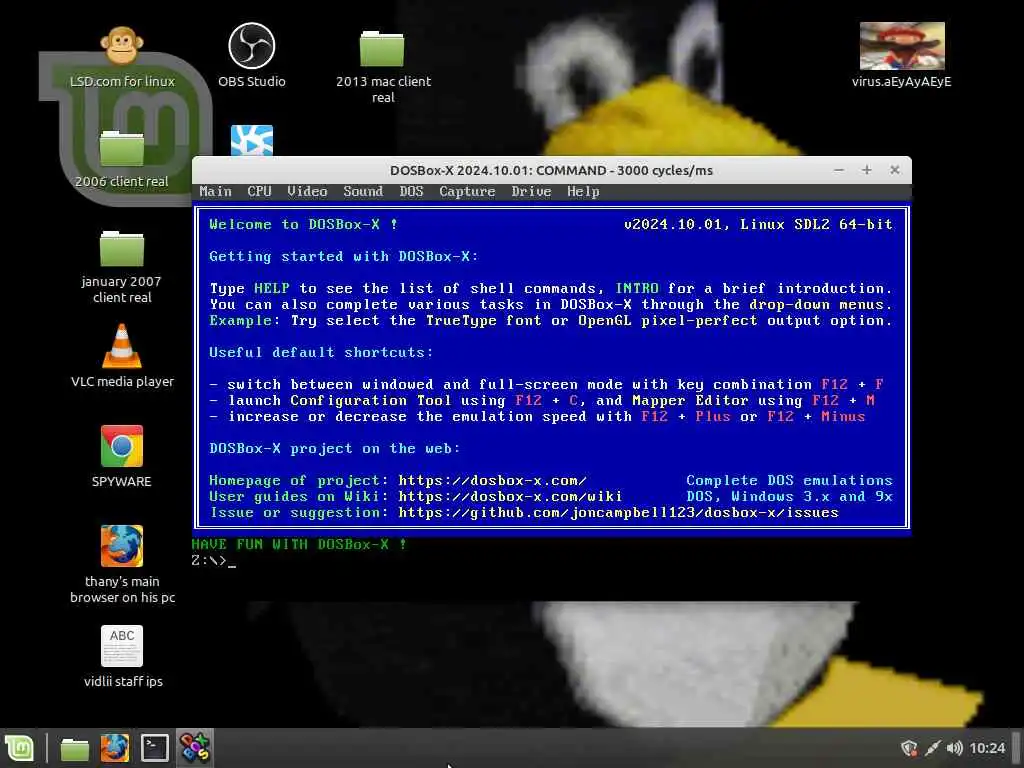Open the file manager from the taskbar
The width and height of the screenshot is (1024, 768).
(74, 748)
